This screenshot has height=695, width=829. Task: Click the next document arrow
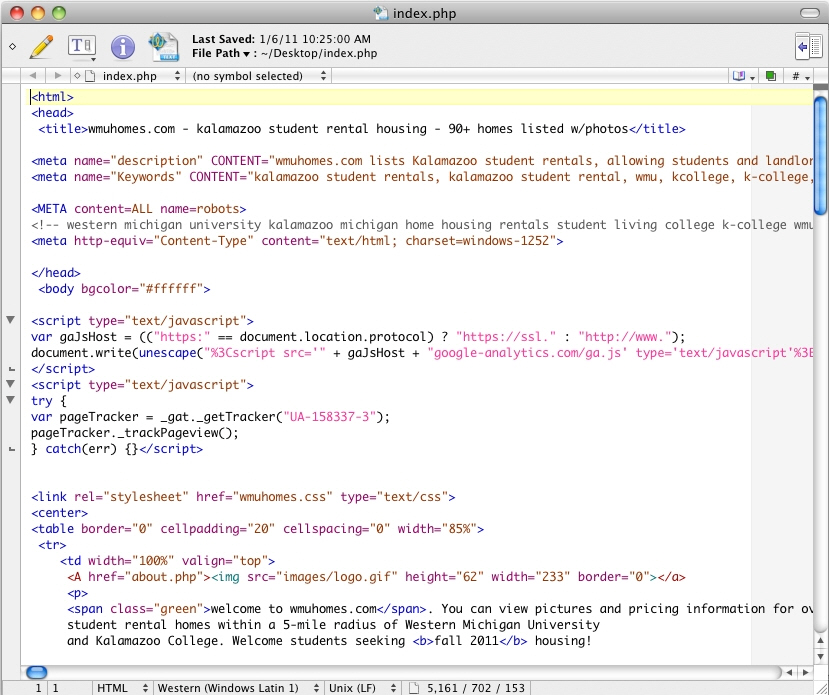57,76
